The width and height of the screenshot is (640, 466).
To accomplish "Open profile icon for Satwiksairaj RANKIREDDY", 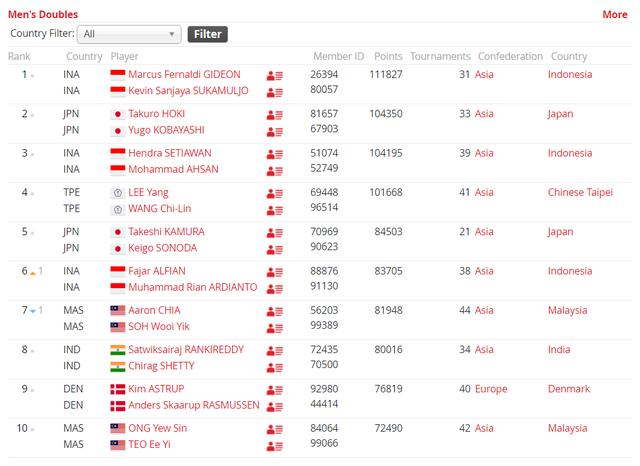I will pyautogui.click(x=275, y=351).
